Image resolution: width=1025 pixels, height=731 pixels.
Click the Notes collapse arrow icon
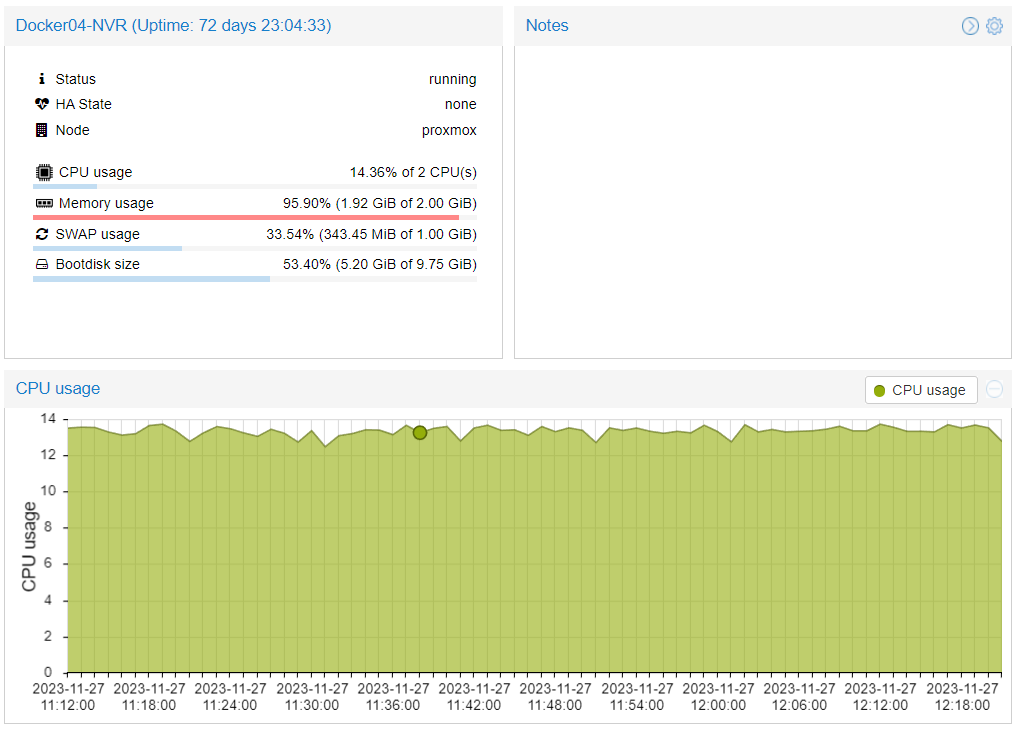click(x=970, y=26)
